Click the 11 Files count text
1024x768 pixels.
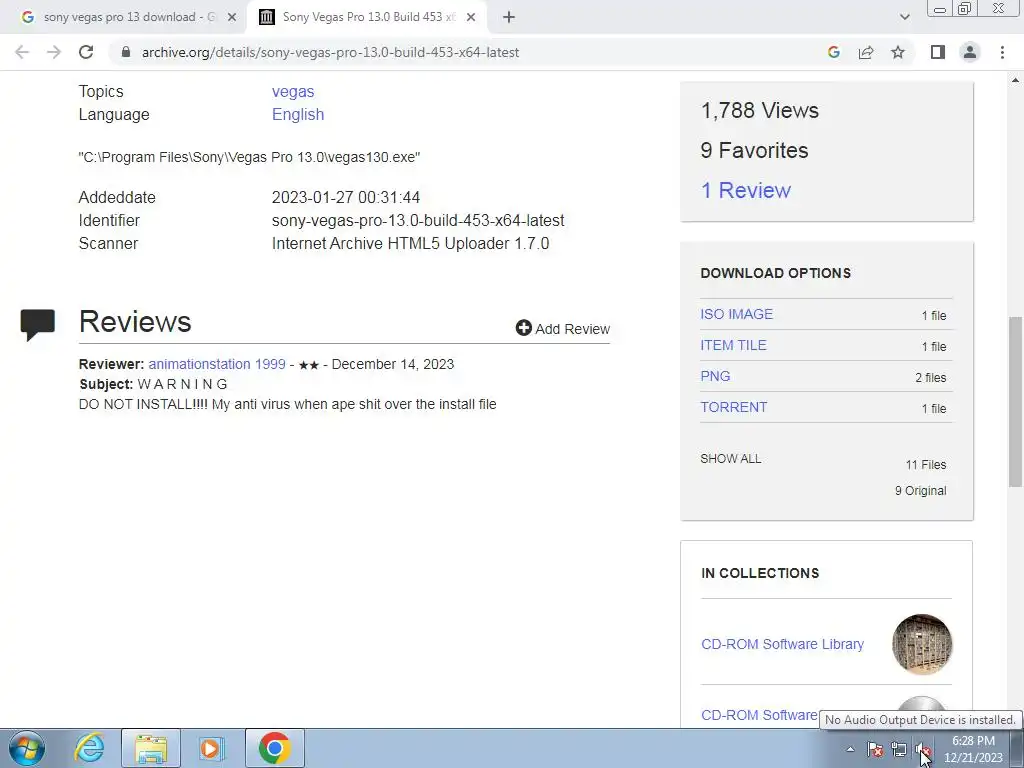pos(925,464)
